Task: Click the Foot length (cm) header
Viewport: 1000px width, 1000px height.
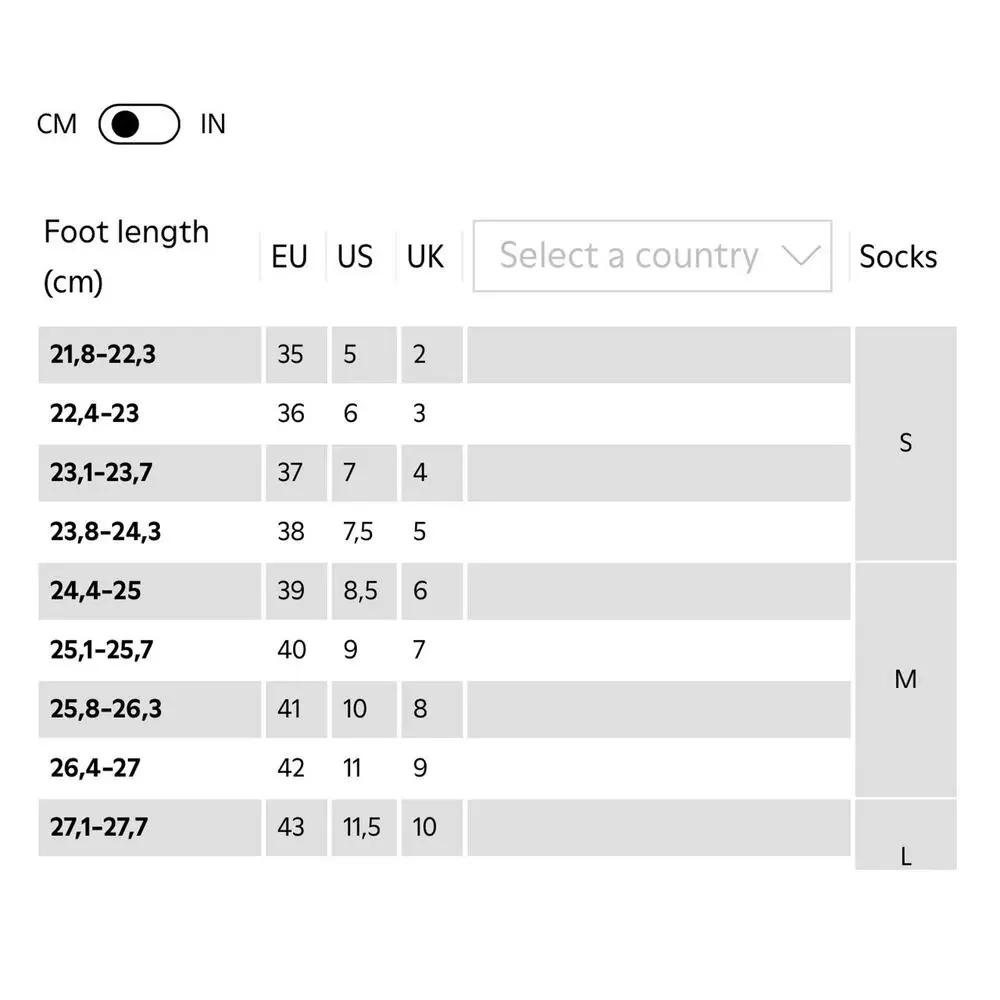Action: point(126,257)
